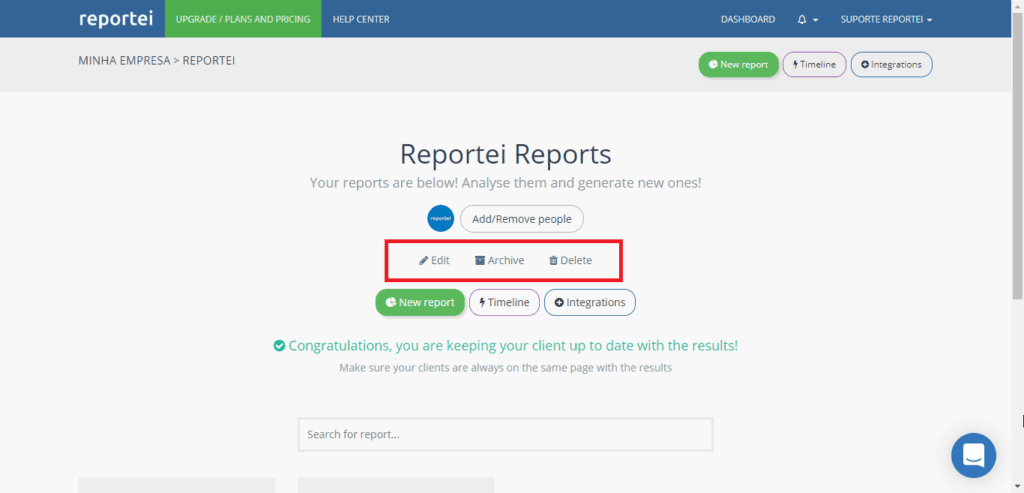The image size is (1024, 493).
Task: Expand the Suporte Reportei user menu
Action: (x=886, y=20)
